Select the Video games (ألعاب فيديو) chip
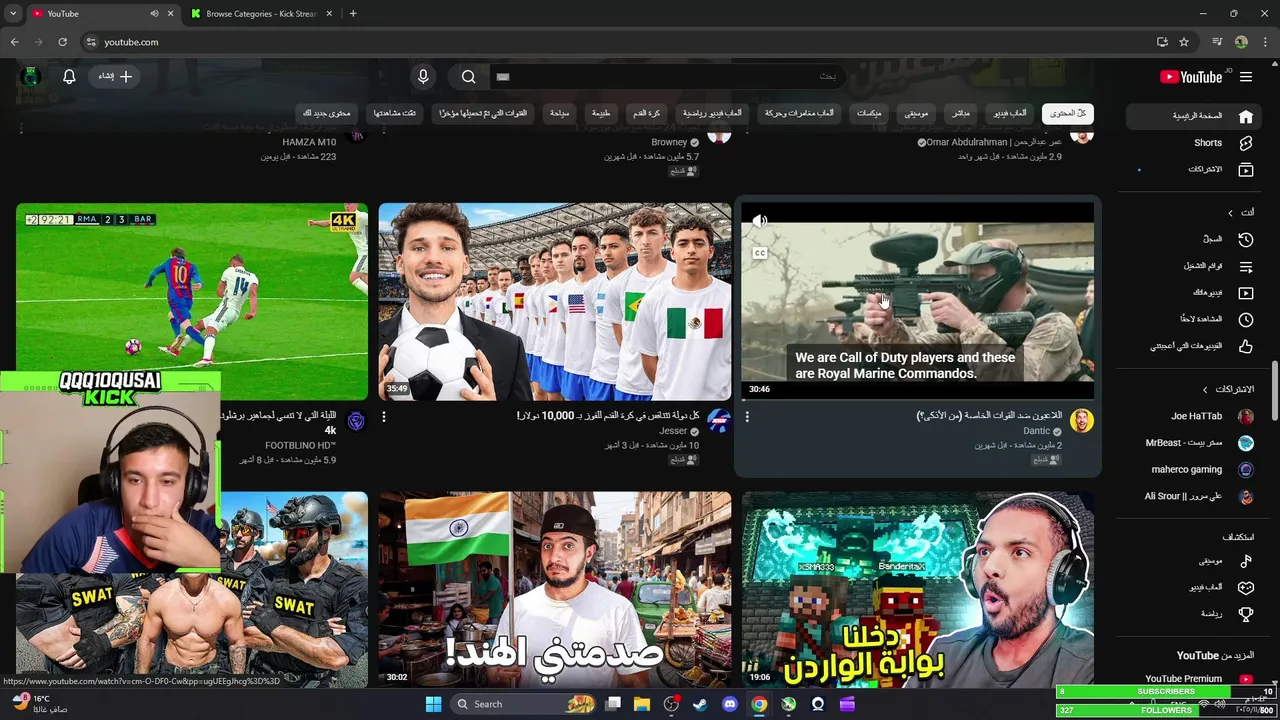Image resolution: width=1280 pixels, height=720 pixels. click(x=1010, y=113)
